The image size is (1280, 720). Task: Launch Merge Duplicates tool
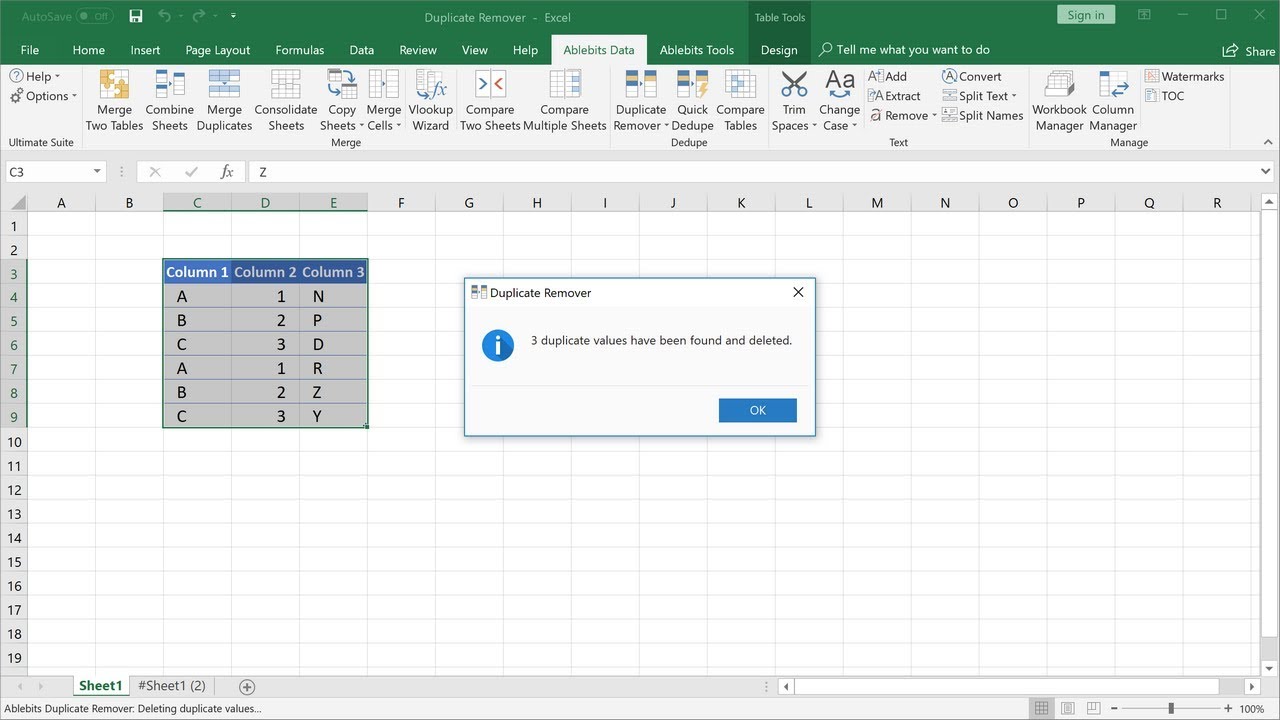(x=224, y=100)
